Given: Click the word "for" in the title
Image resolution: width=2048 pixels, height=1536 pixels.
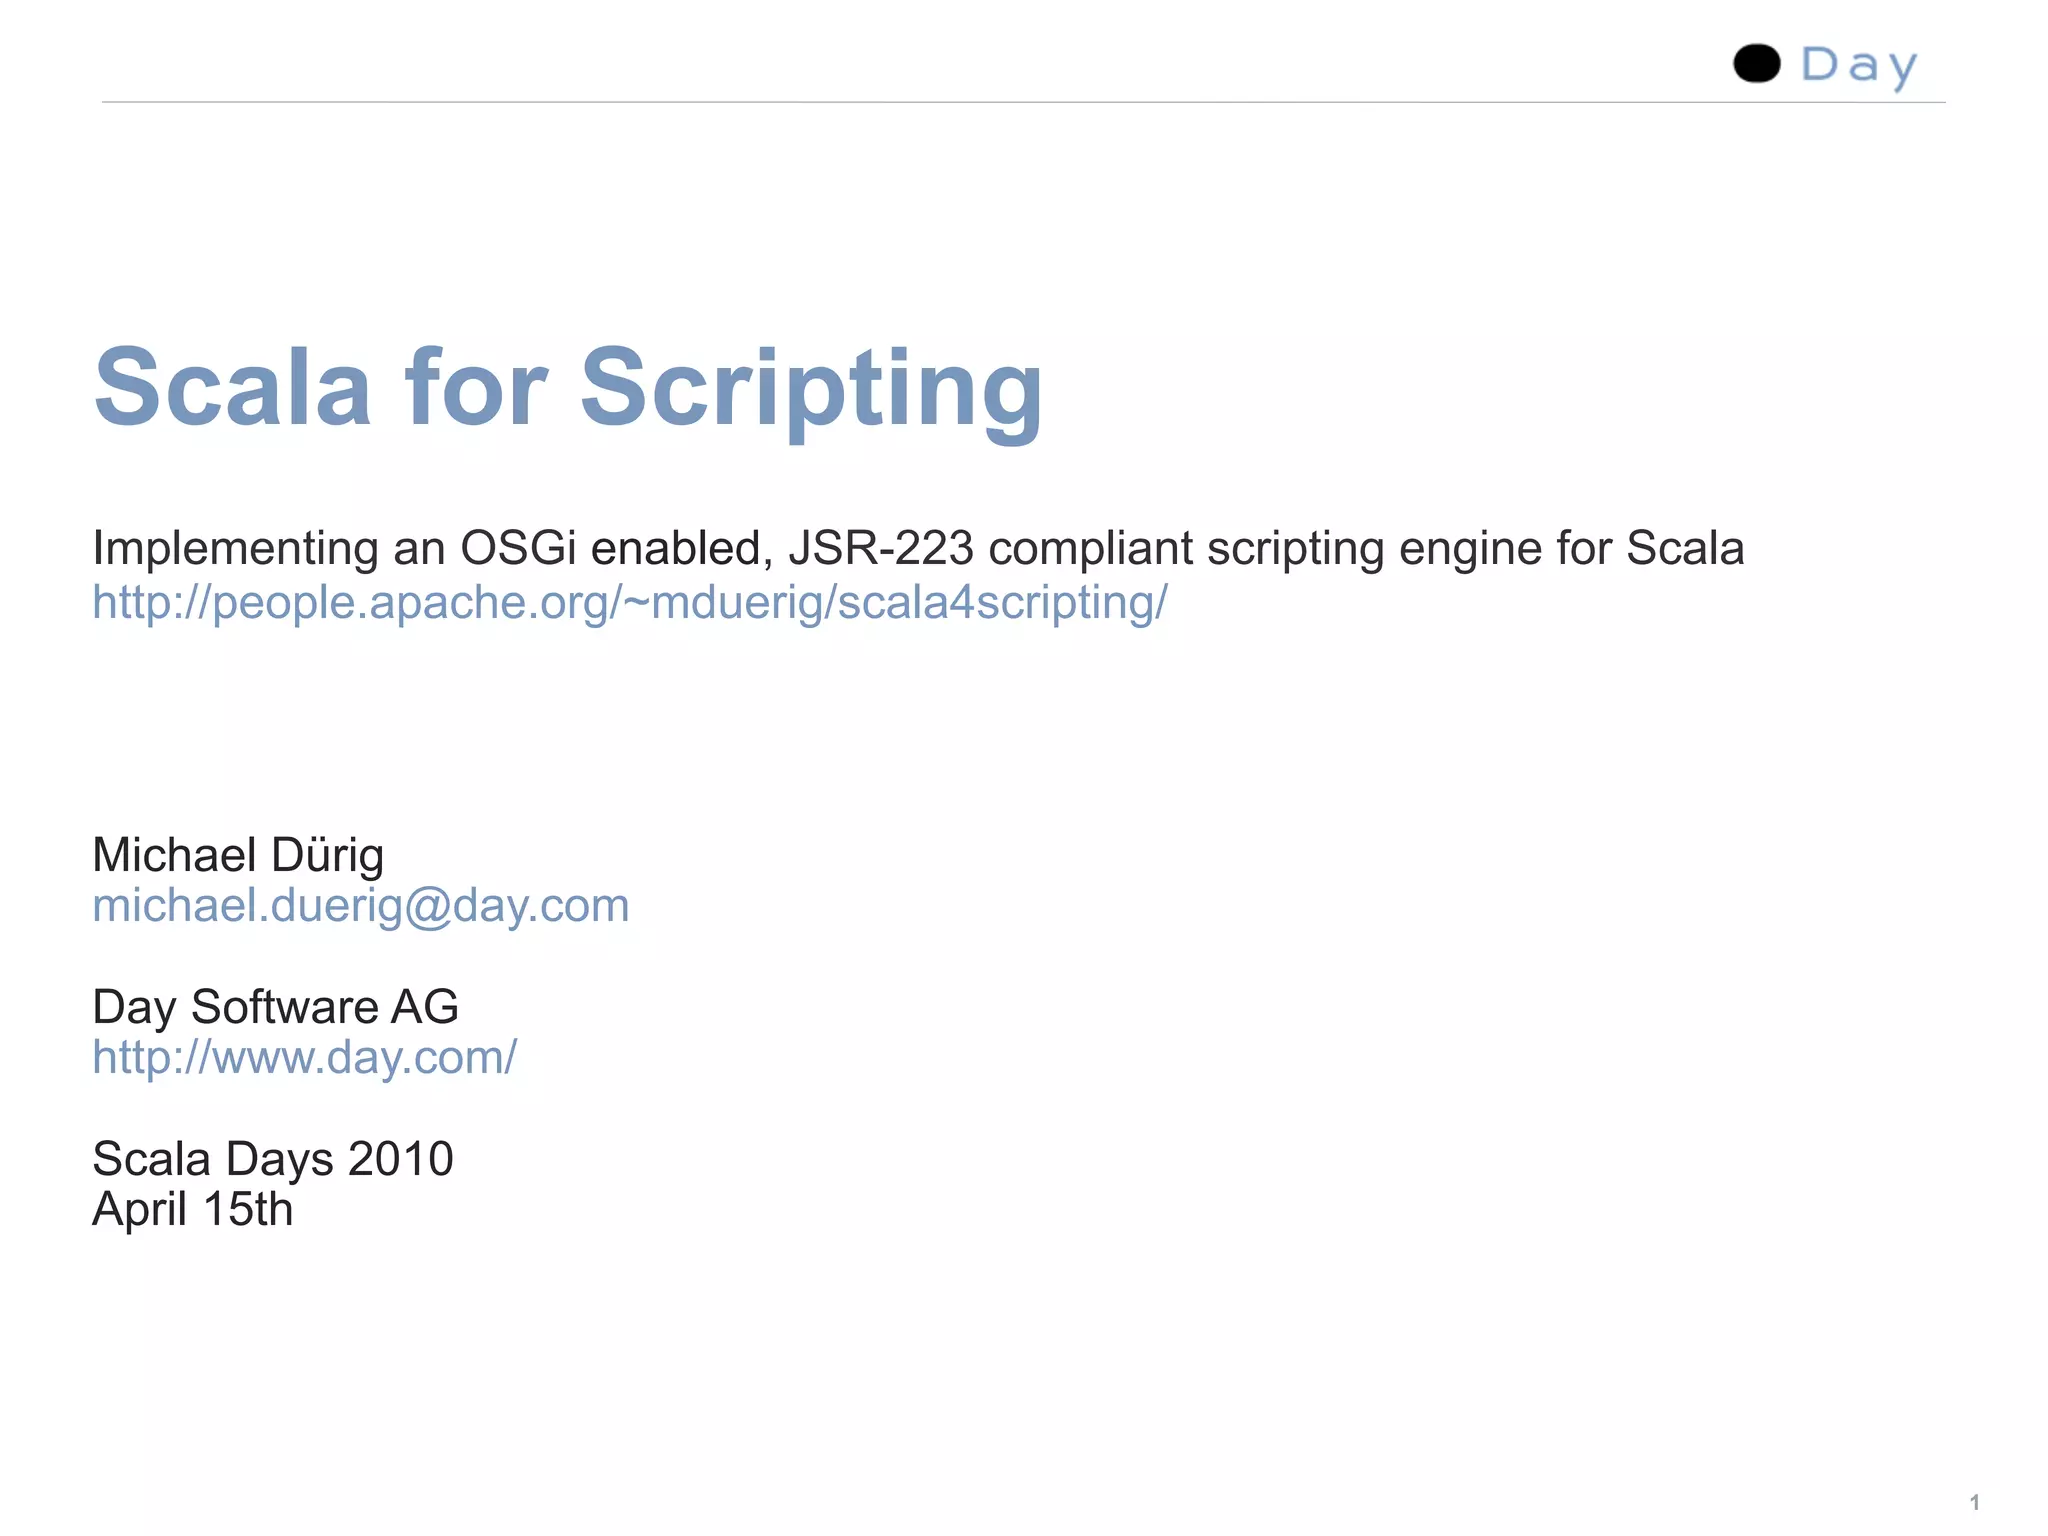Looking at the screenshot, I should (476, 388).
